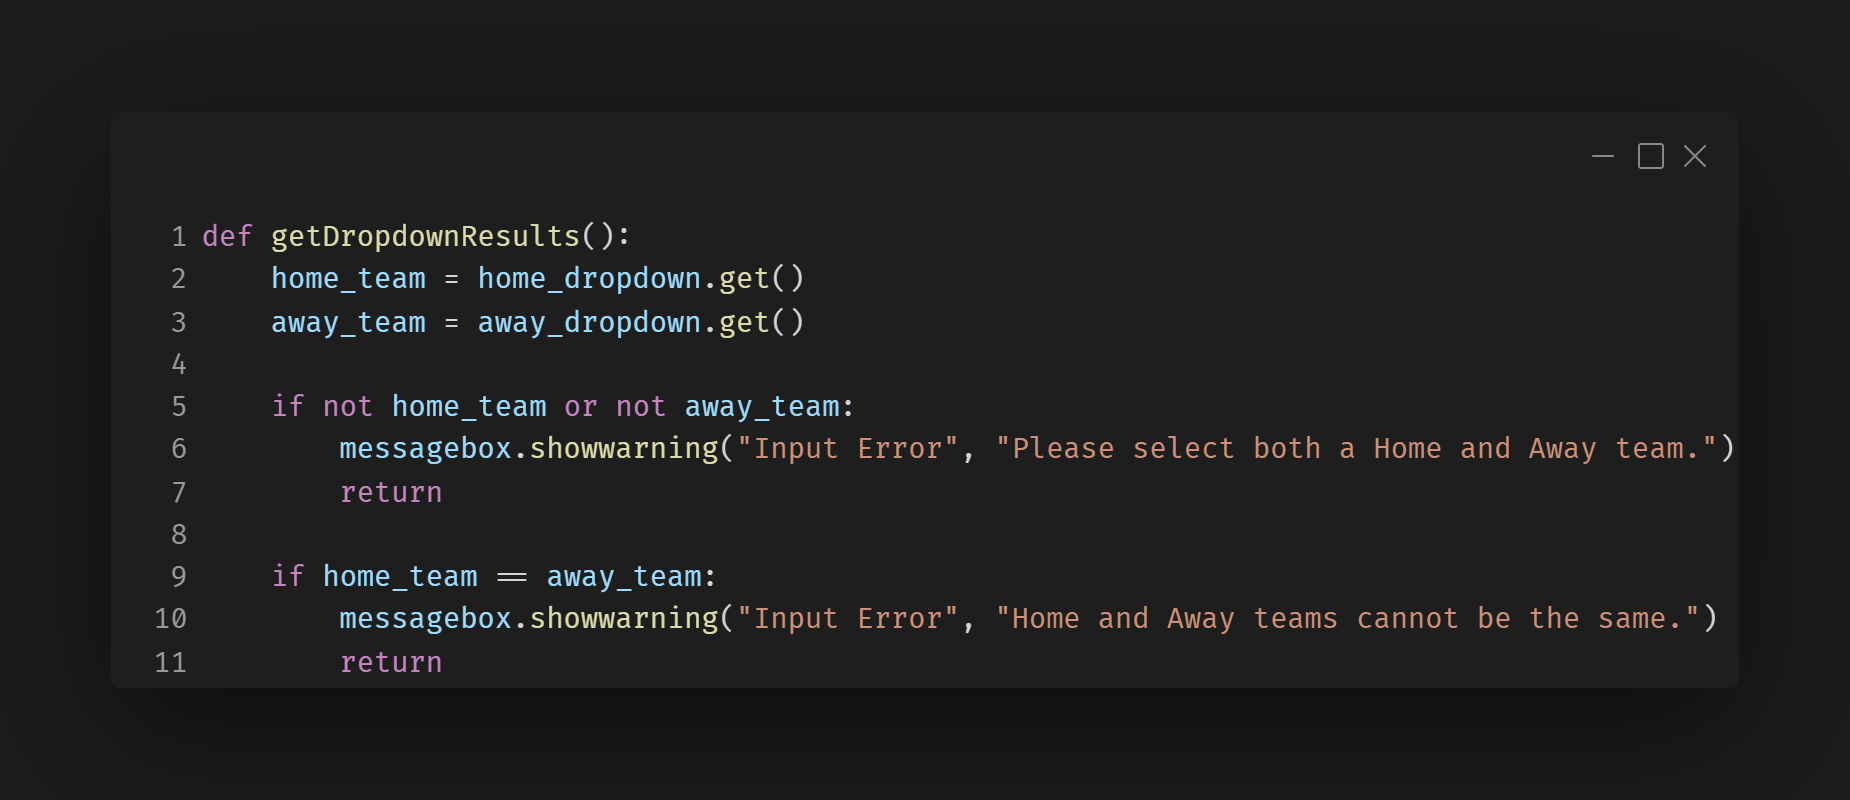Image resolution: width=1850 pixels, height=800 pixels.
Task: Click the maximize window square icon
Action: click(x=1650, y=157)
